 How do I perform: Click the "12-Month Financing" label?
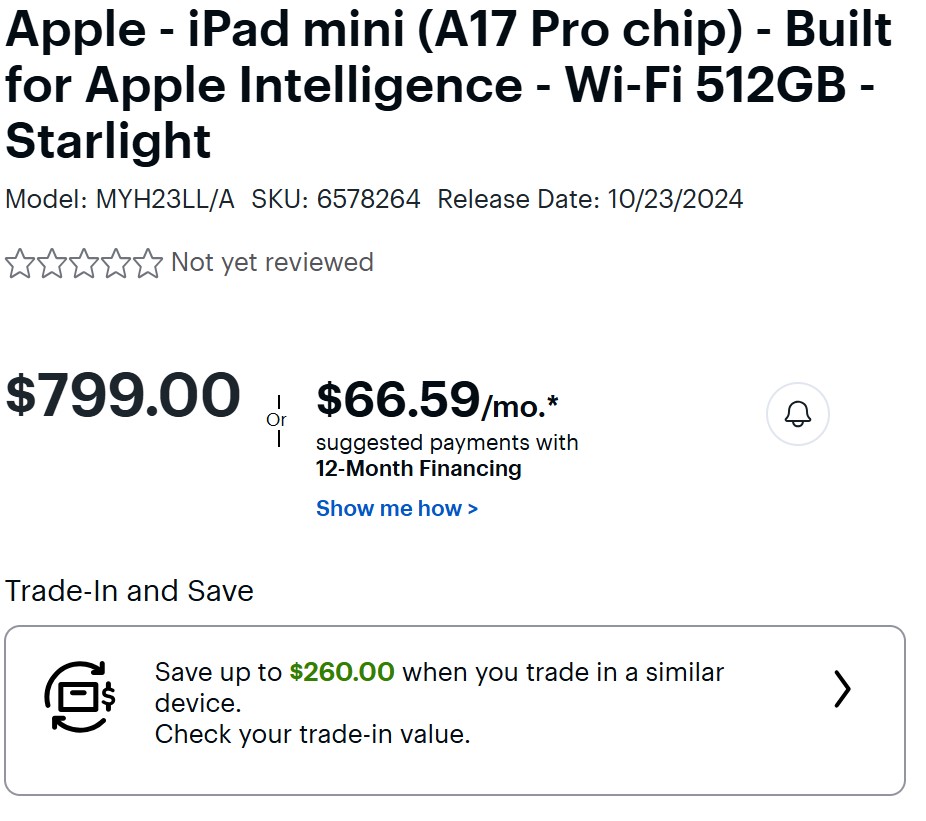(418, 468)
